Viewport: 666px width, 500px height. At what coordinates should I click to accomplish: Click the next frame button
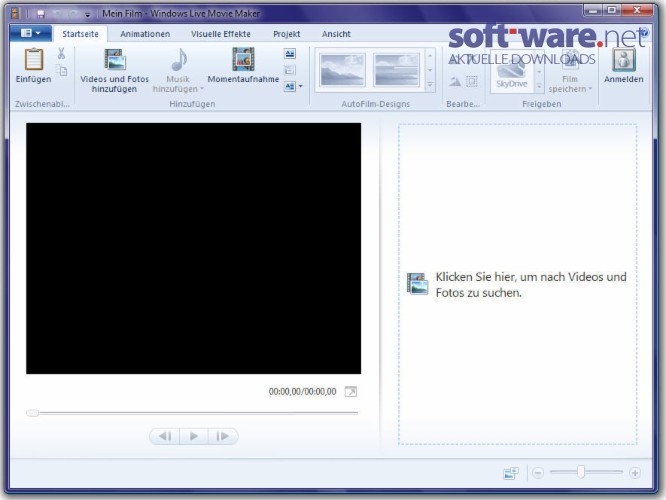(223, 436)
